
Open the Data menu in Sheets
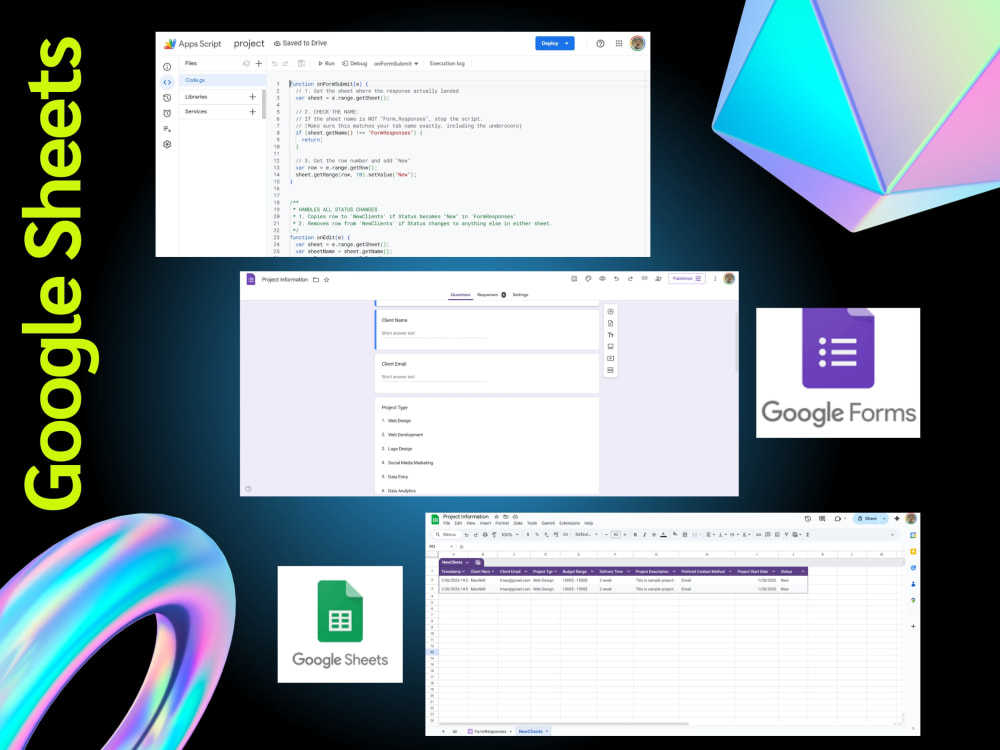[518, 523]
